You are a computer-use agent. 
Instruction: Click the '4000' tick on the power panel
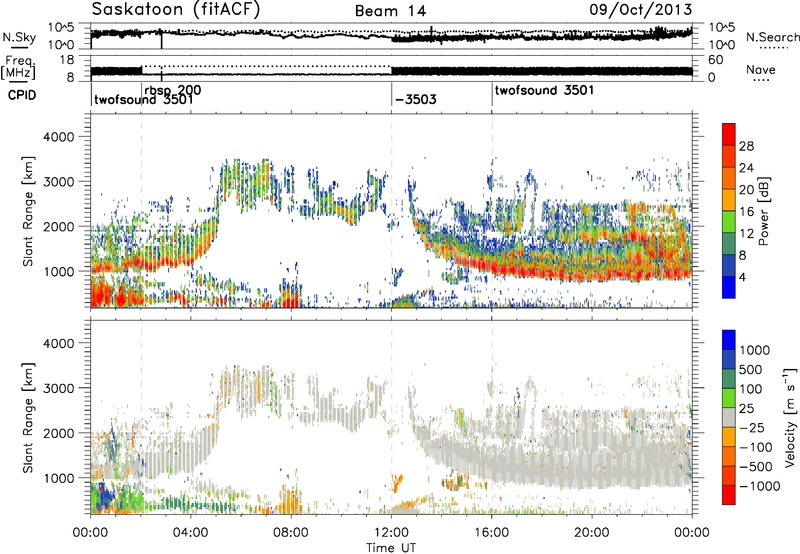pos(59,137)
